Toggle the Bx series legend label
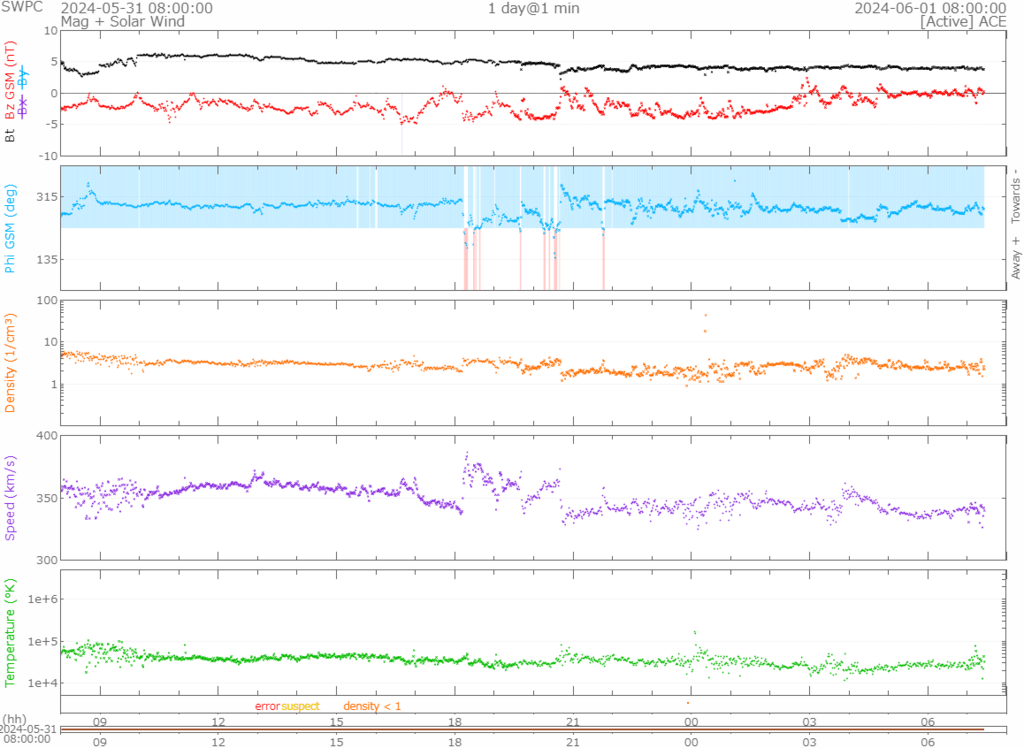Screen dimensions: 1024x748 (x=24, y=108)
